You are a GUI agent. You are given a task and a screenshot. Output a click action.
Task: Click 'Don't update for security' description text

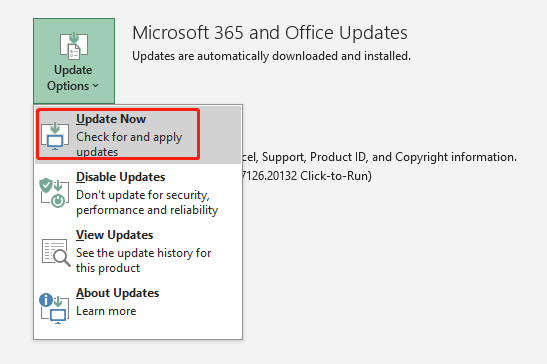147,202
